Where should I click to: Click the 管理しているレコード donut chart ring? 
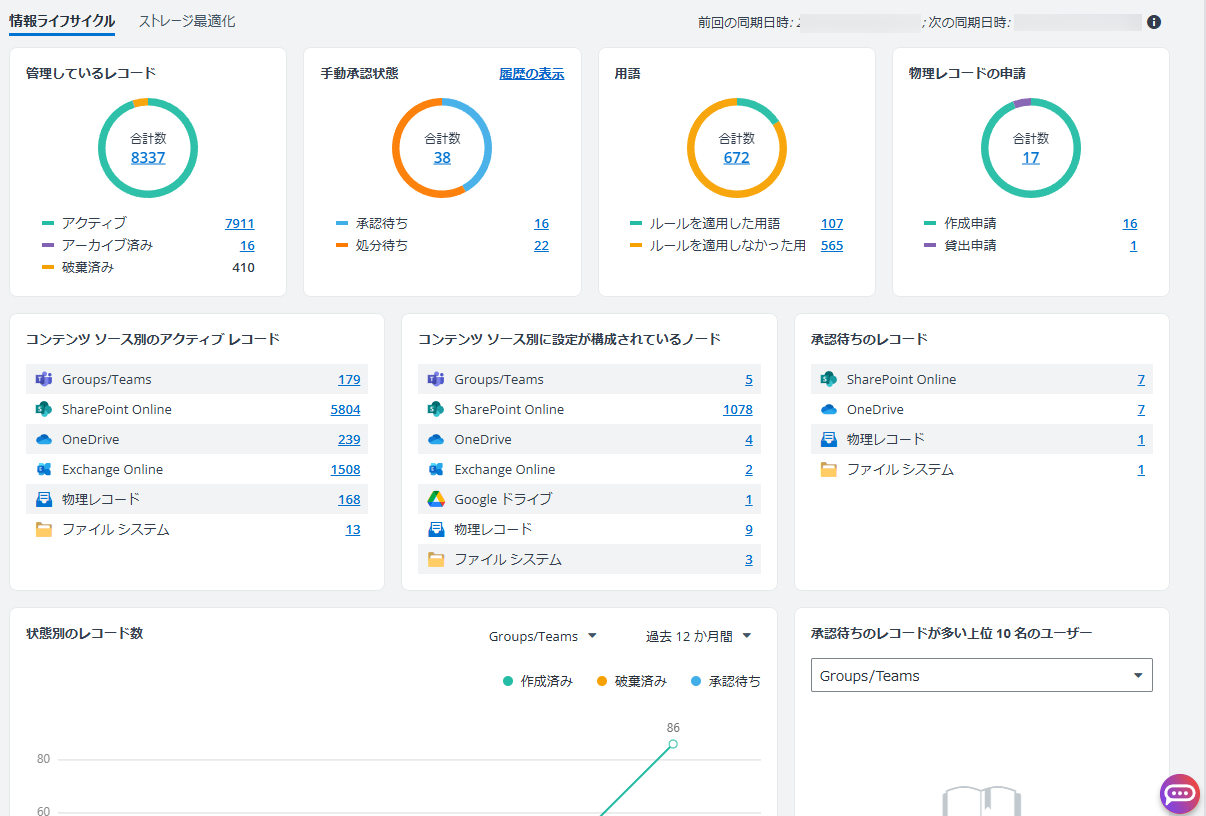pyautogui.click(x=148, y=148)
